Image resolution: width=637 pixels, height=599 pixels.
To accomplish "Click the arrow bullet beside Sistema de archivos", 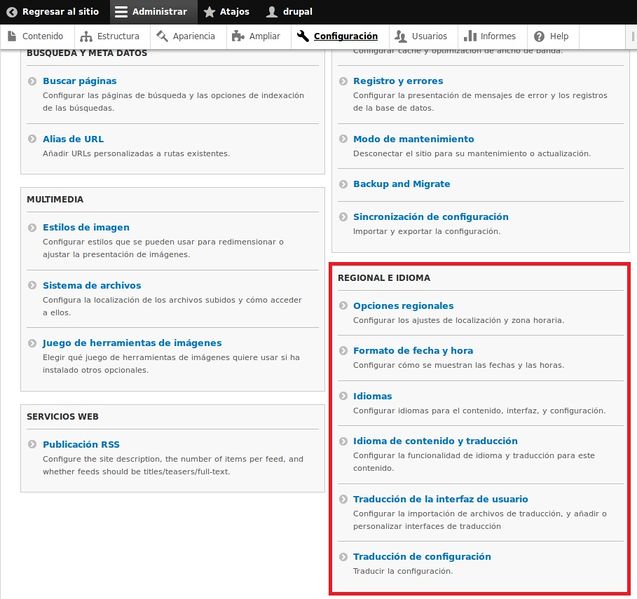I will pos(32,285).
